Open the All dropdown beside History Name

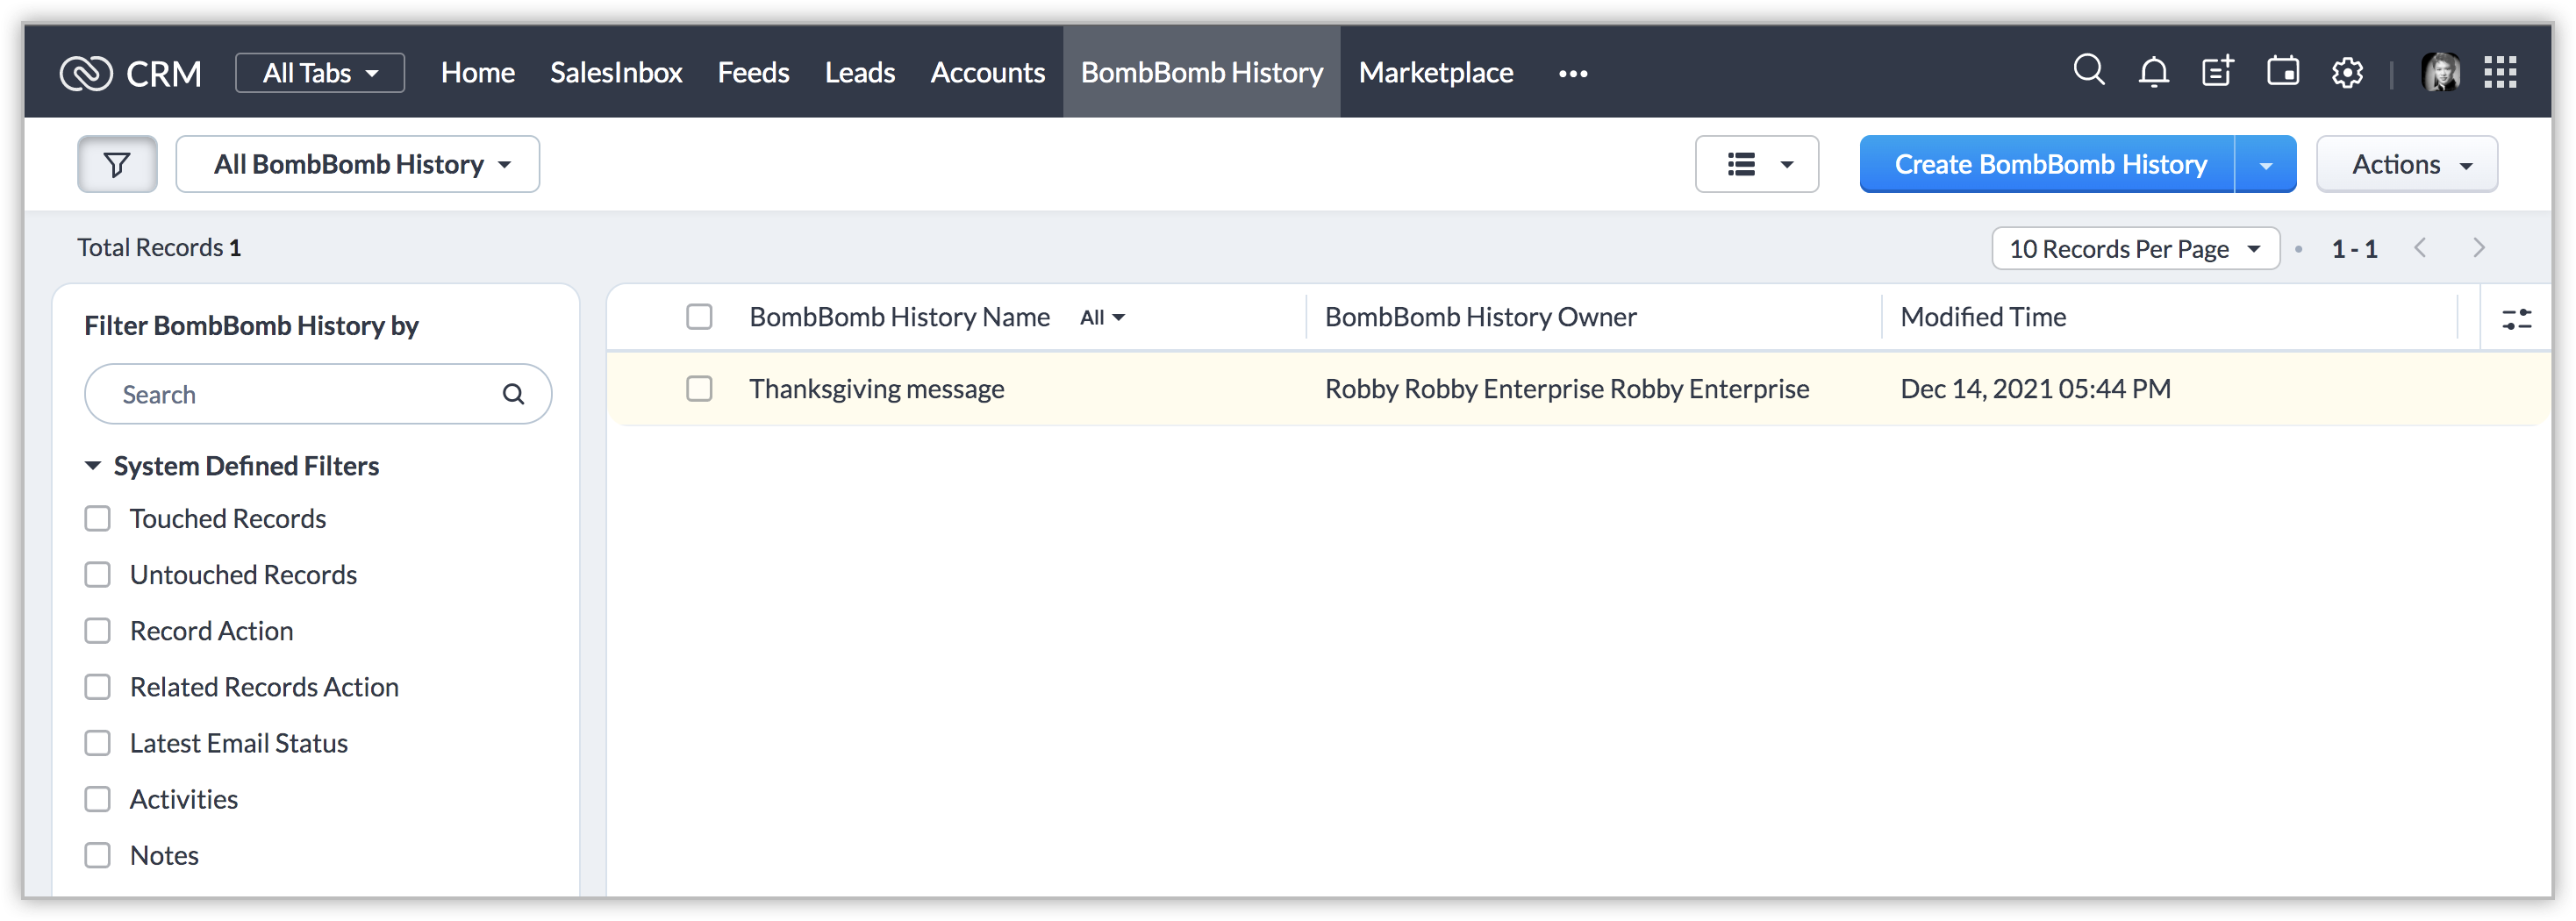click(1102, 318)
